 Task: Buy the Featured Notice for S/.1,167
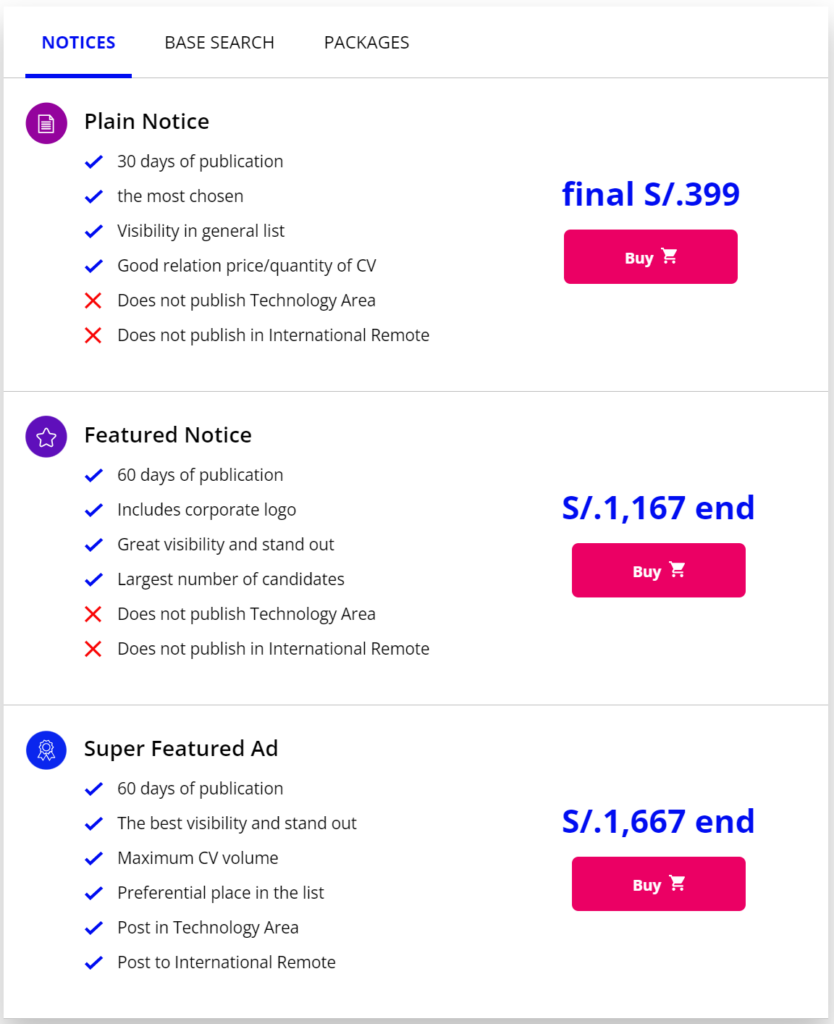[658, 570]
